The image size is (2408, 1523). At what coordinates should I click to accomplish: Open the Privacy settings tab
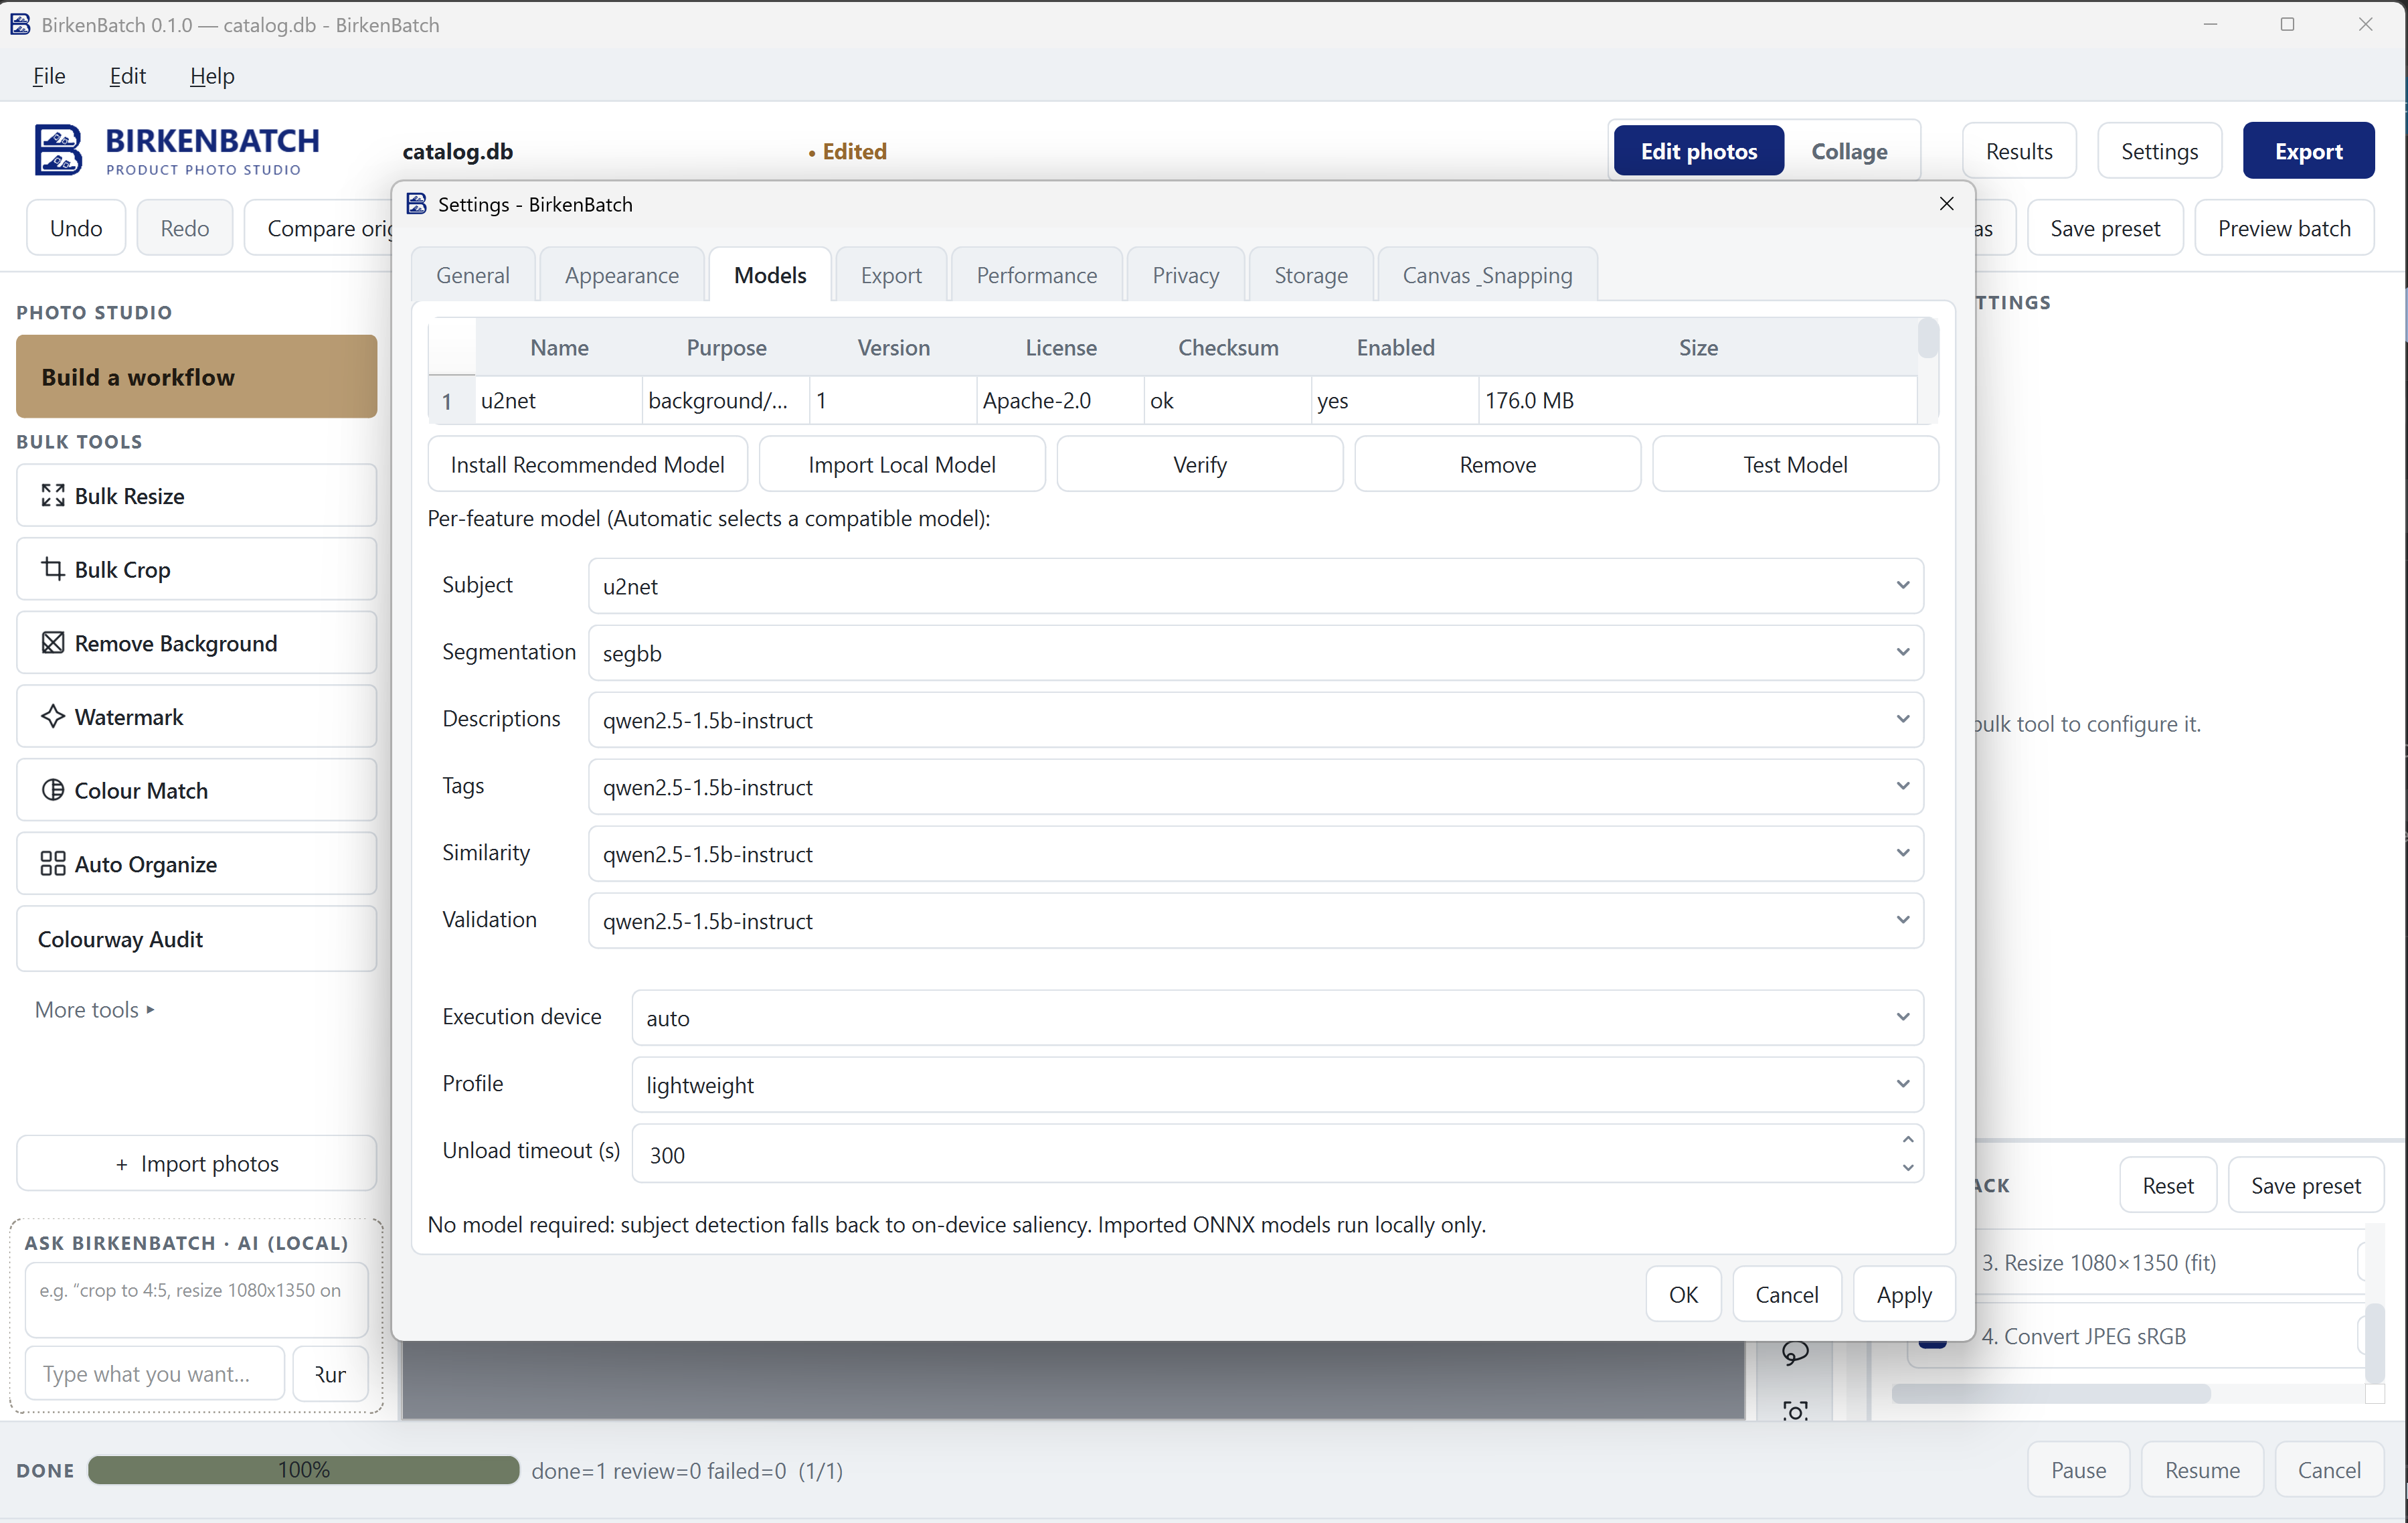tap(1185, 275)
